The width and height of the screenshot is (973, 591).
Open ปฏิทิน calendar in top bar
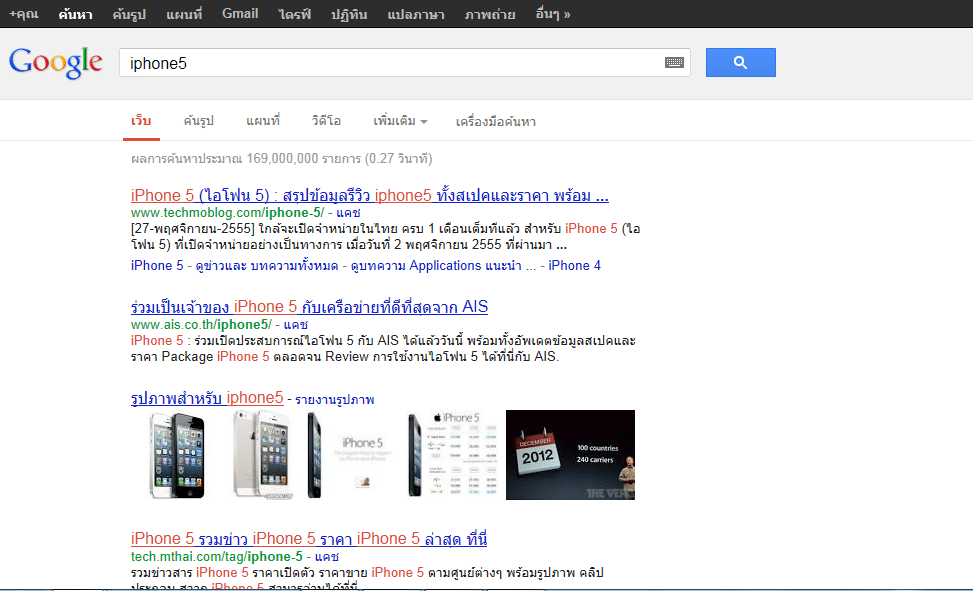tap(349, 14)
